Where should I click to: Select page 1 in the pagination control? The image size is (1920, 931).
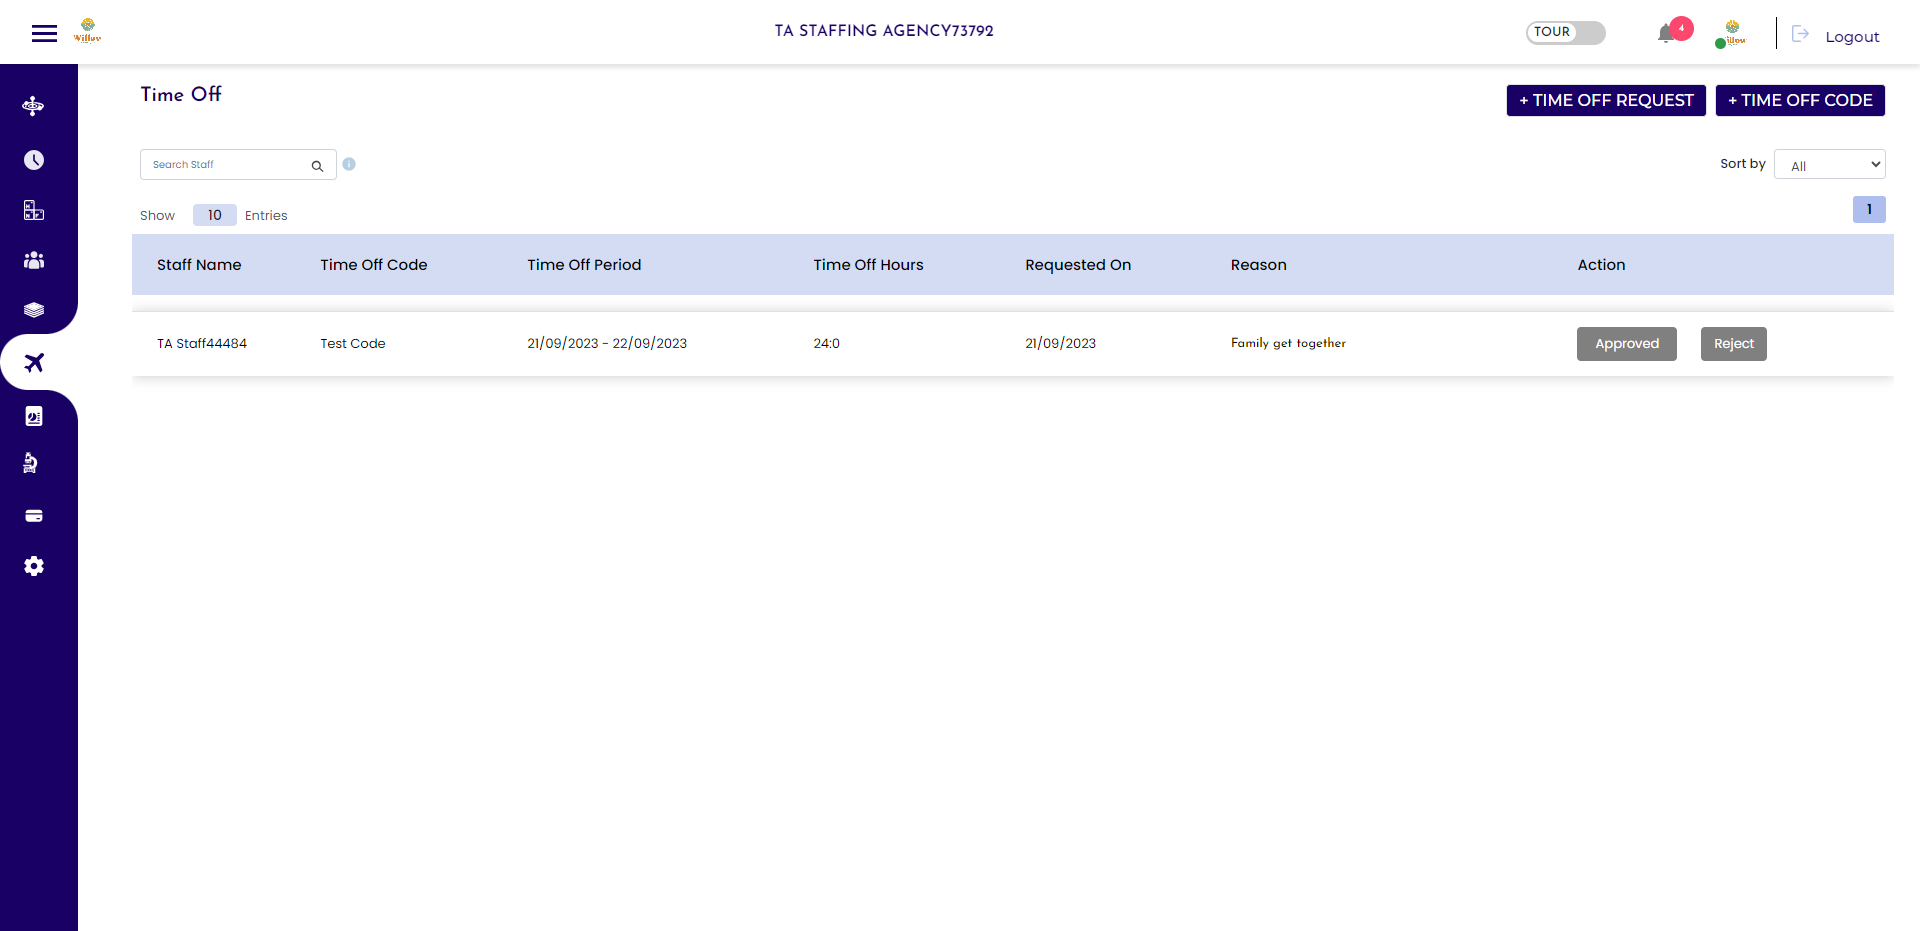1869,209
